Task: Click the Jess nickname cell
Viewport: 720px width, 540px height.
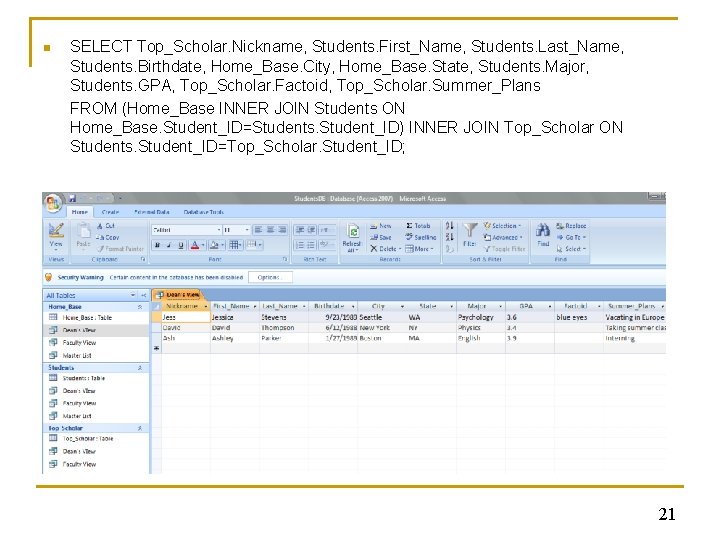Action: (x=186, y=317)
